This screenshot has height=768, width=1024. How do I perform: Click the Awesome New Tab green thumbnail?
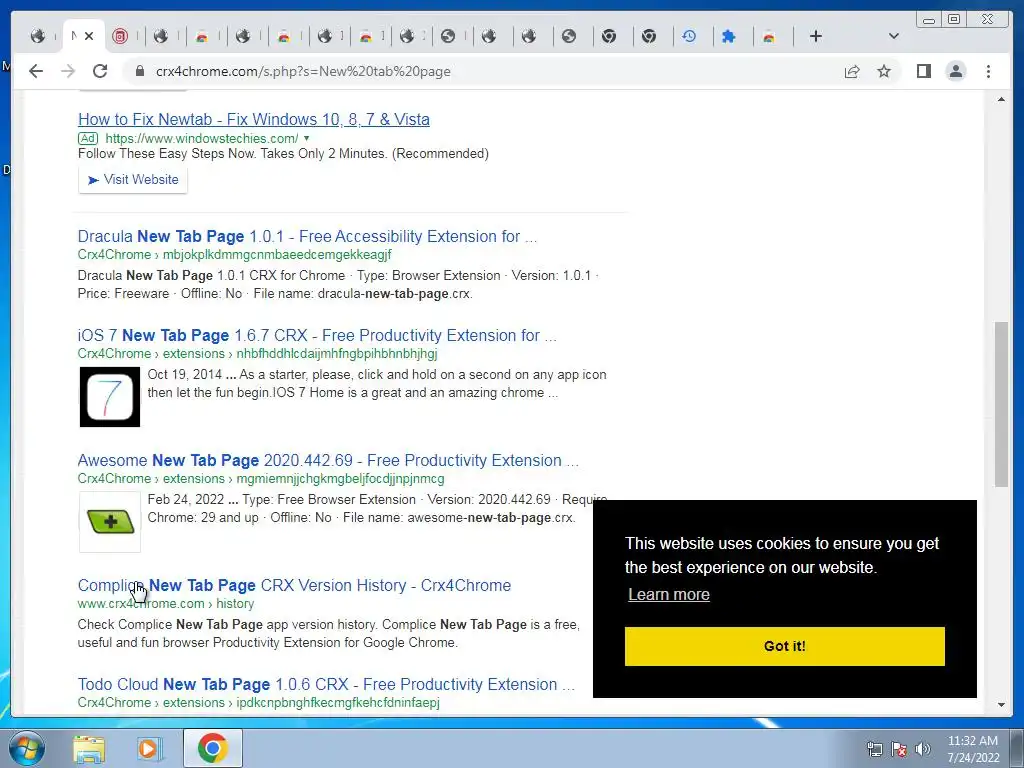point(110,522)
